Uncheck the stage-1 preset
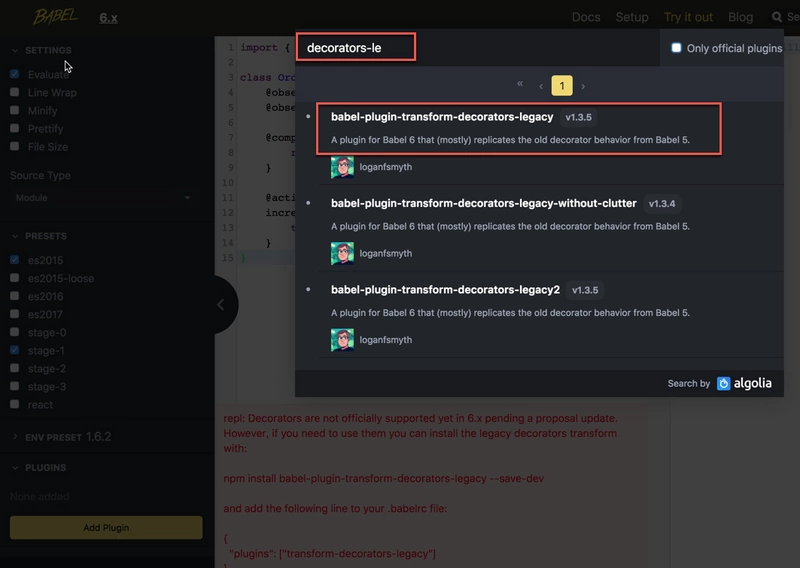 (15, 350)
